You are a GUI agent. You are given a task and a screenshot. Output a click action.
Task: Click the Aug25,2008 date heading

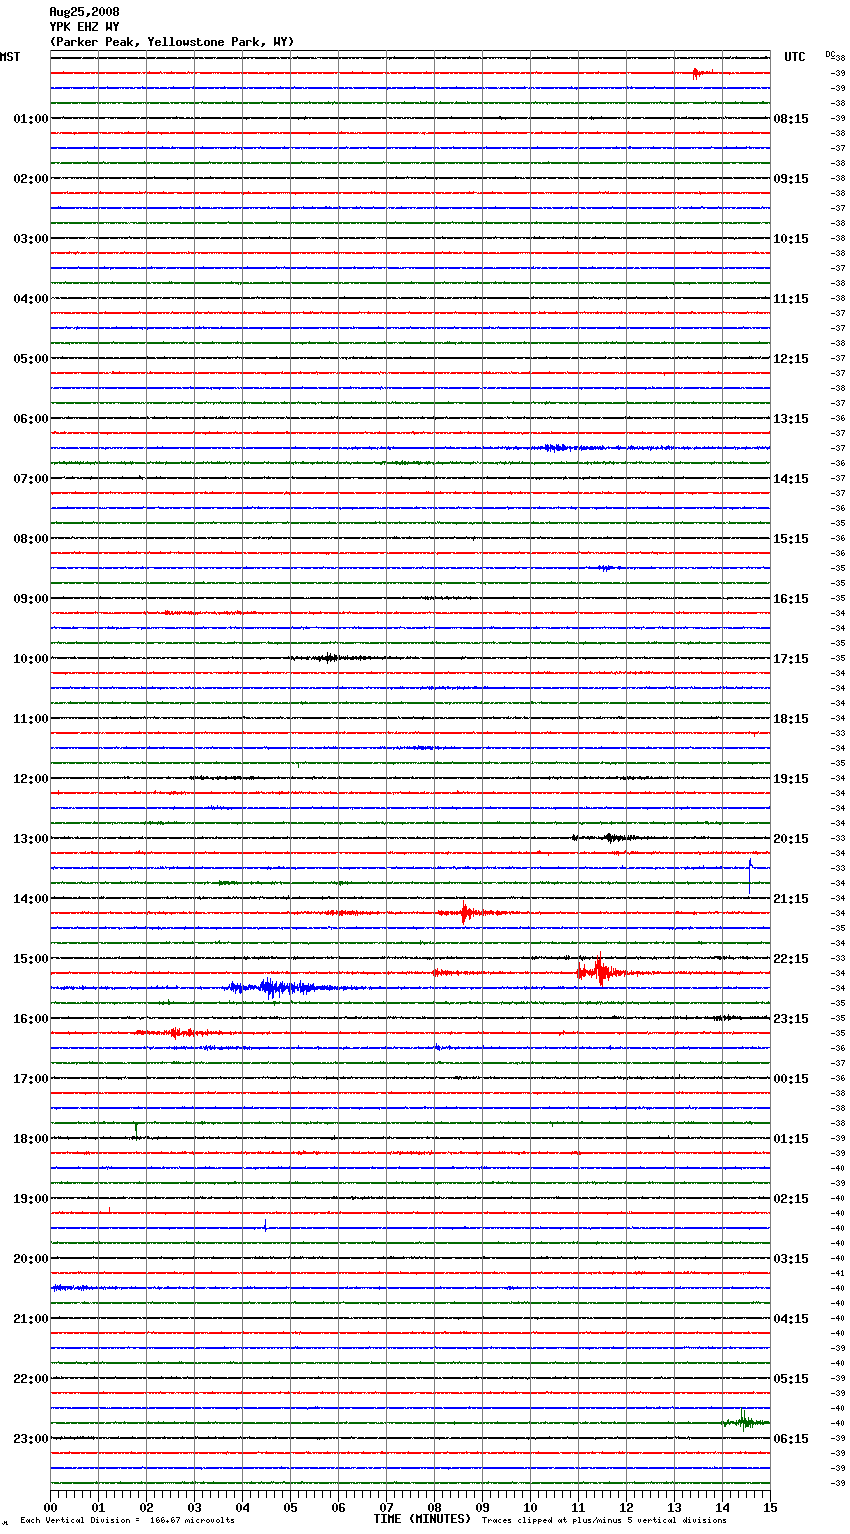(84, 12)
